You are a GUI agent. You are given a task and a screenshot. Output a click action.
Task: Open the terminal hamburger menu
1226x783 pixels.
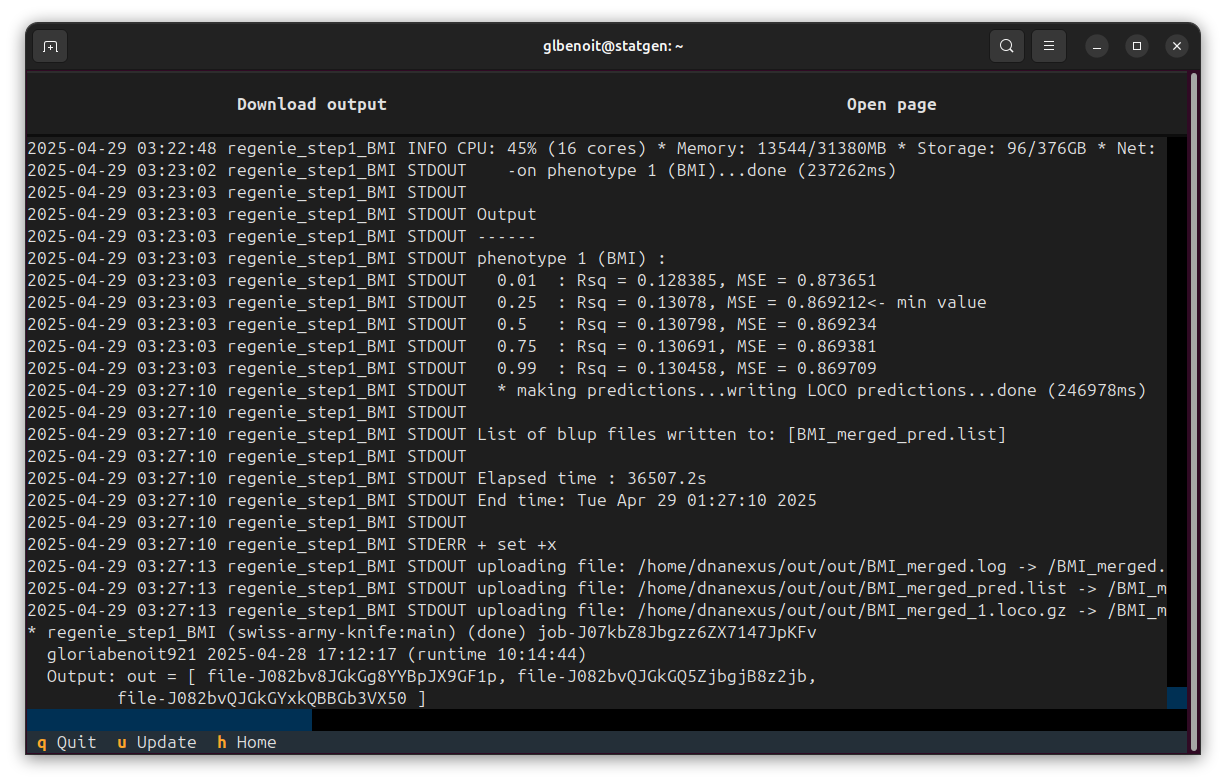click(1049, 46)
